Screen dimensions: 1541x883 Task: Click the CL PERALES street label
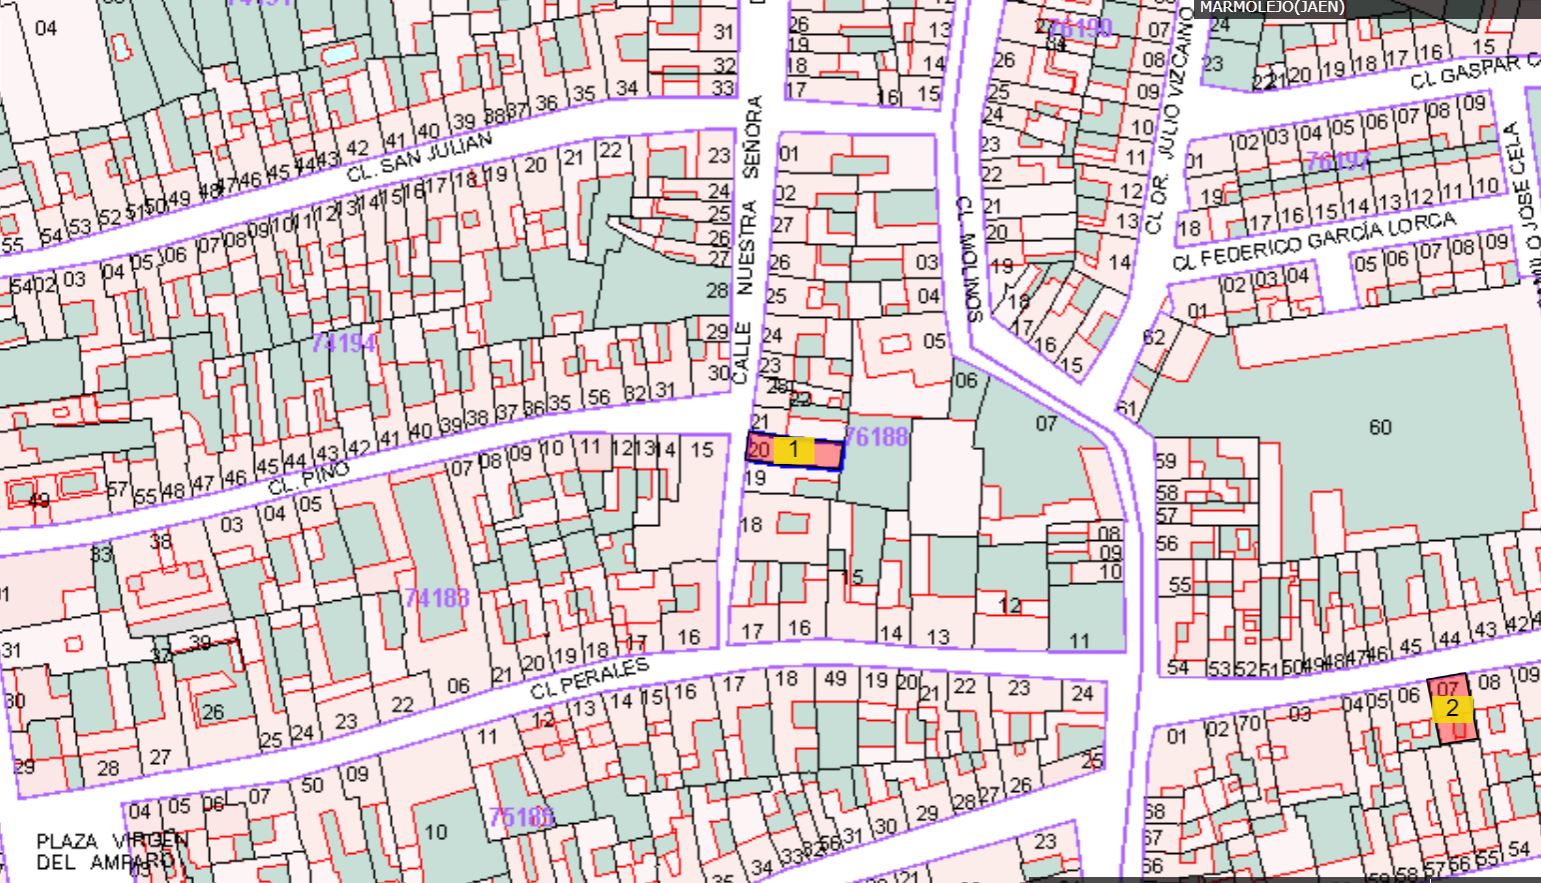coord(590,678)
